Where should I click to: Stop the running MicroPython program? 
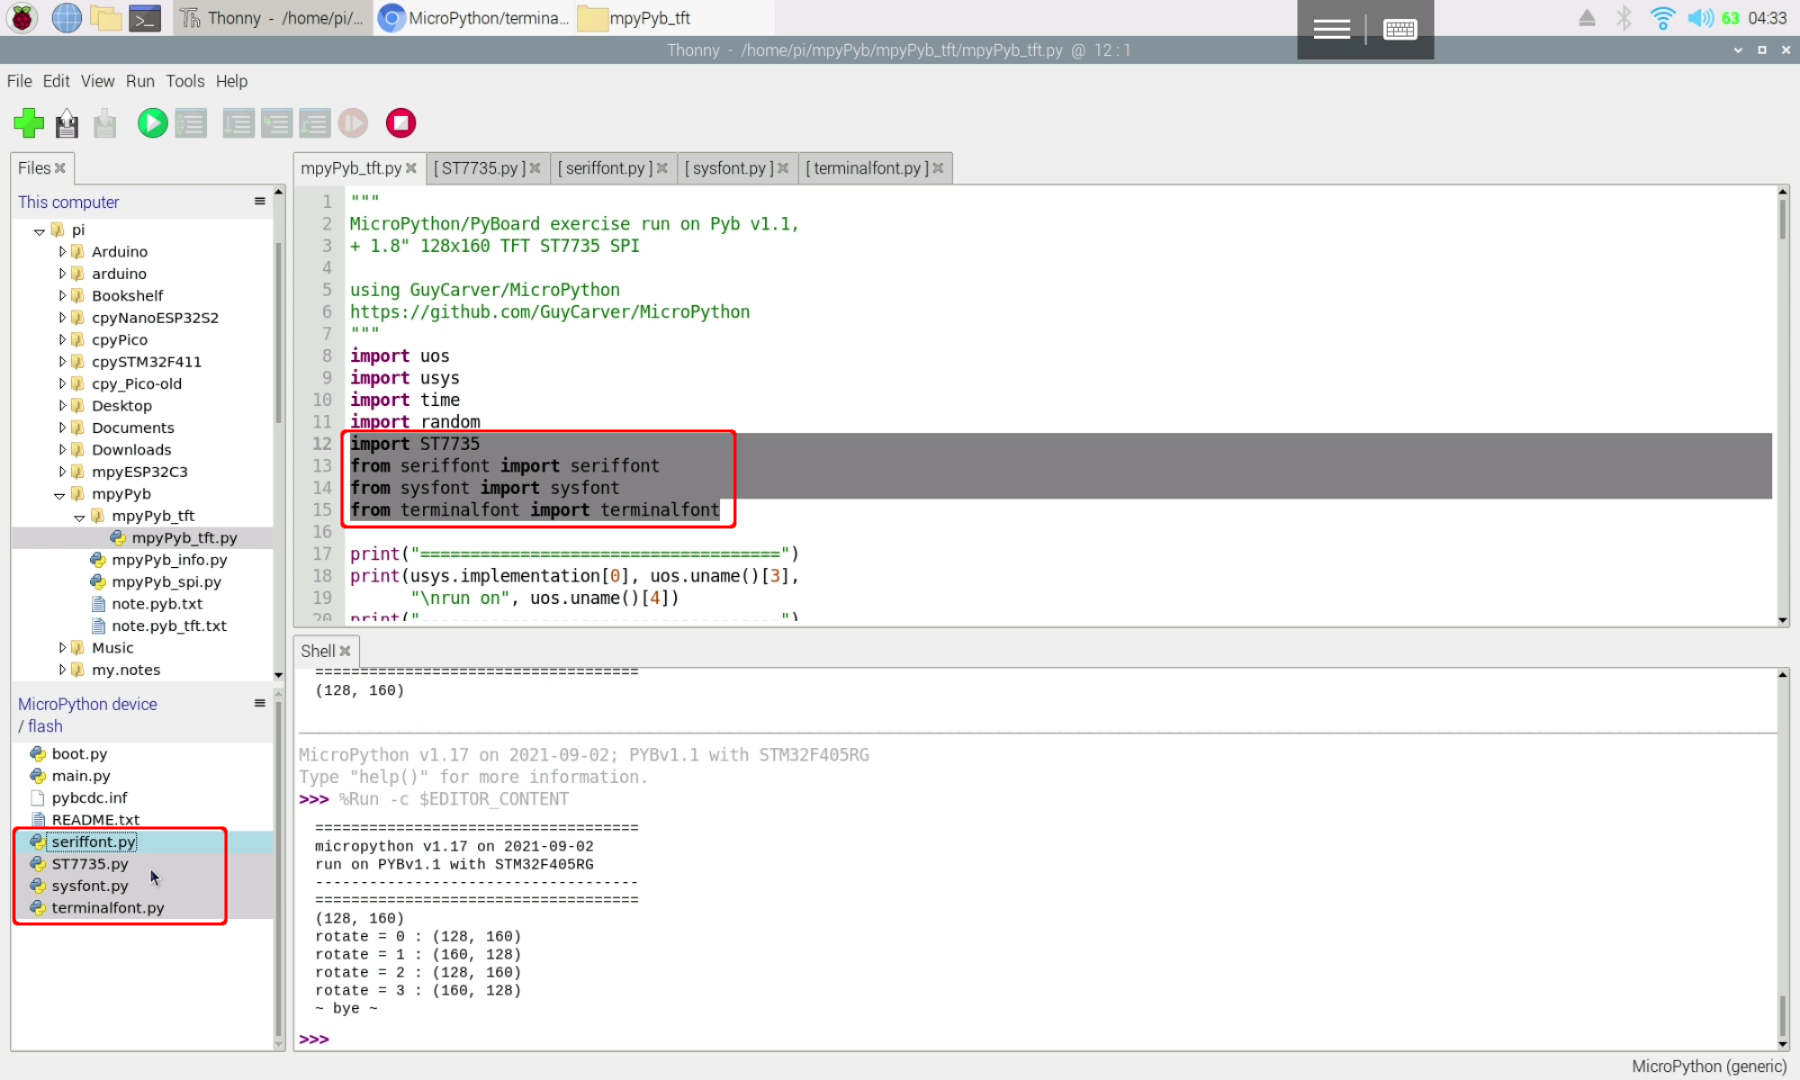click(x=400, y=123)
